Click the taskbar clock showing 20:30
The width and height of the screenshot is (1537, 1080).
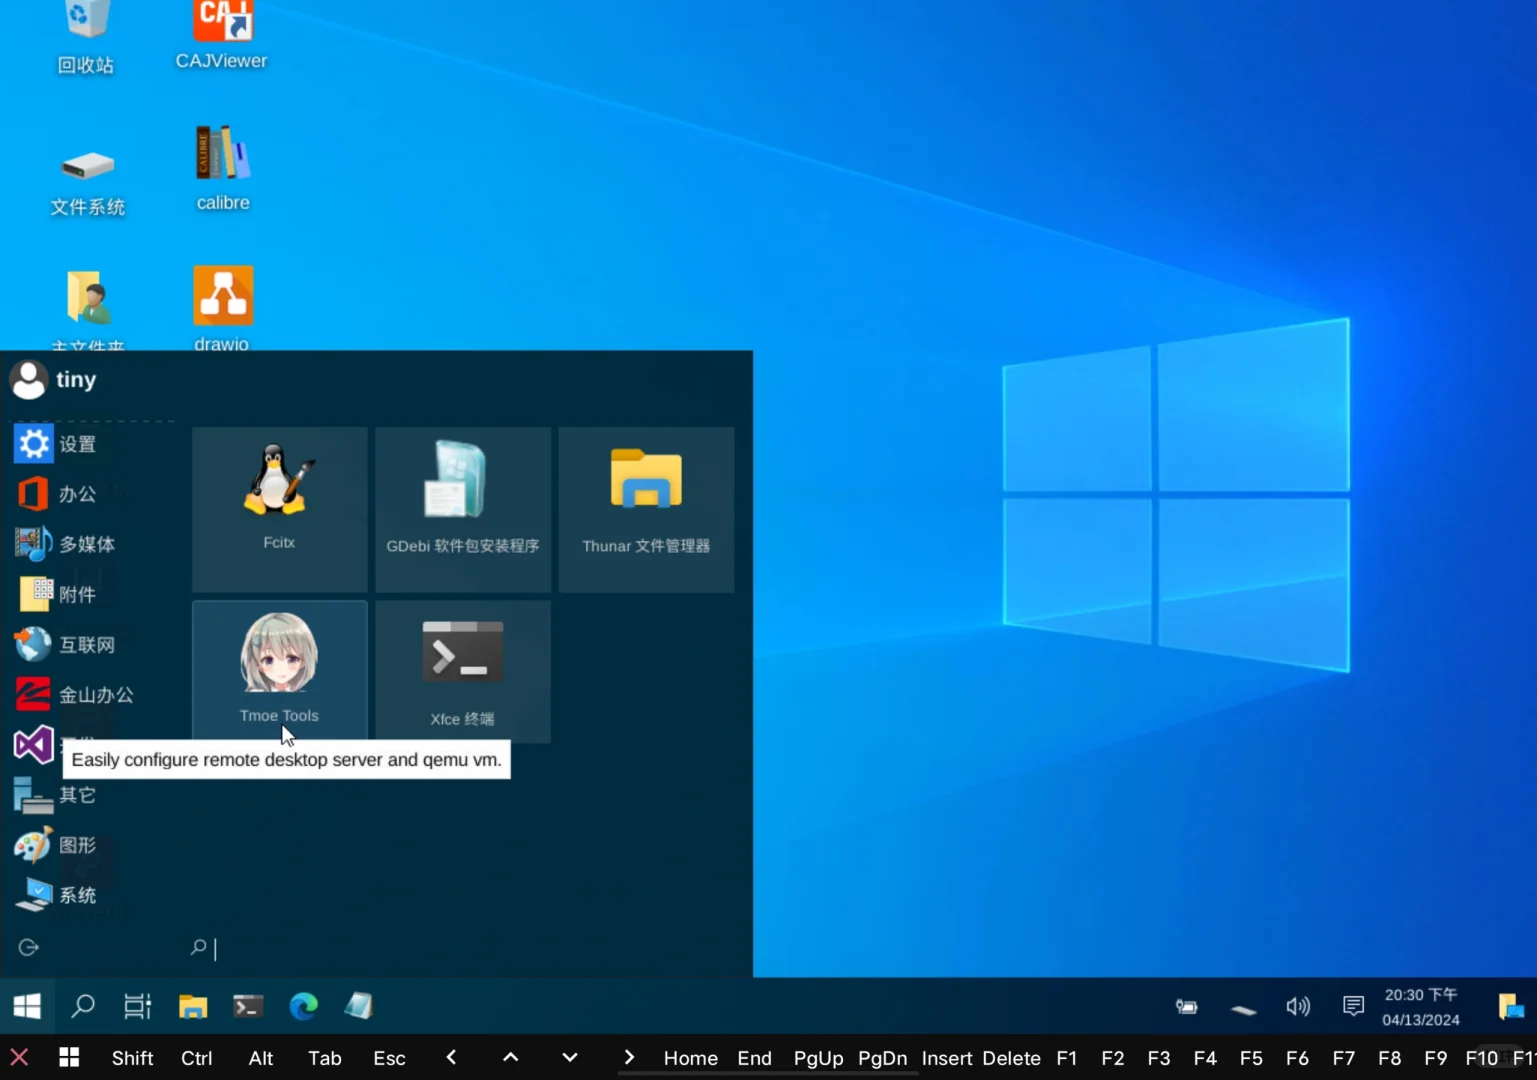click(x=1421, y=1007)
